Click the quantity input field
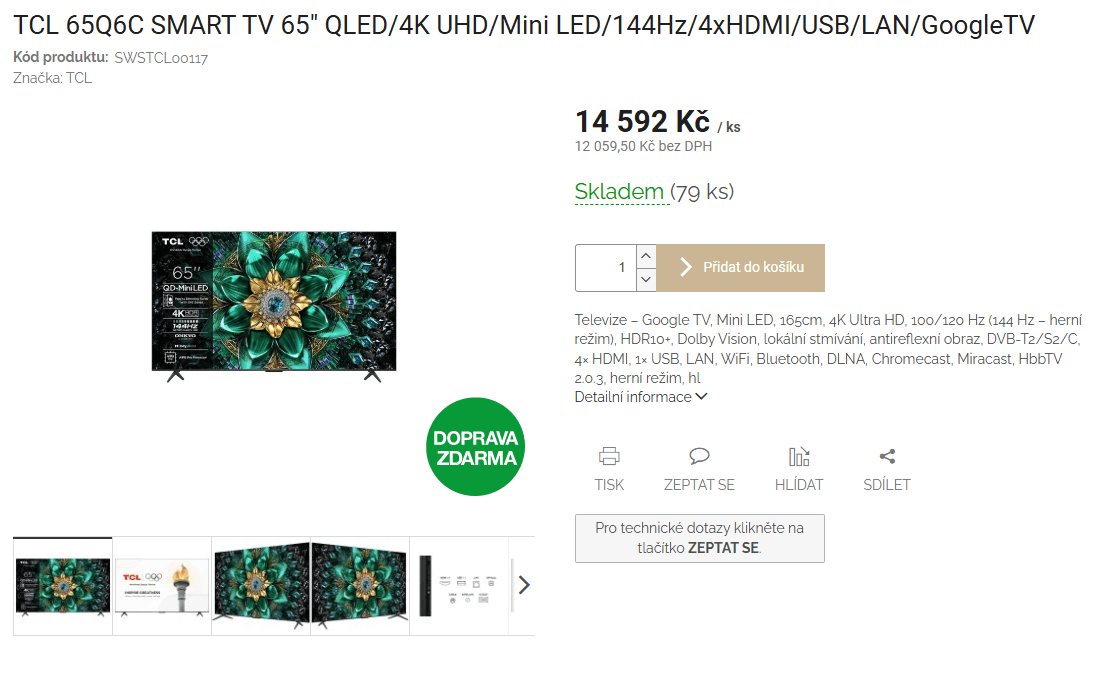Viewport: 1105px width, 674px height. pos(606,268)
